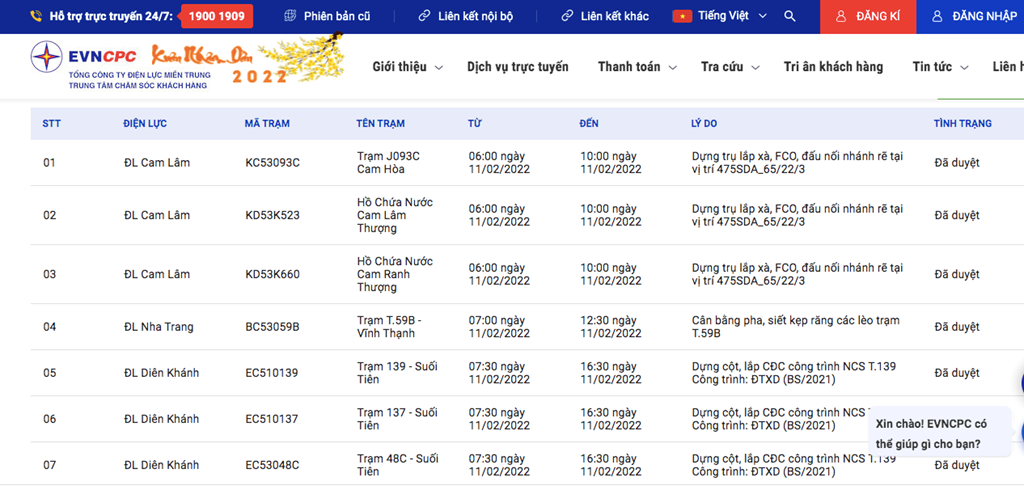
Task: Click the search magnifier icon
Action: pos(790,17)
